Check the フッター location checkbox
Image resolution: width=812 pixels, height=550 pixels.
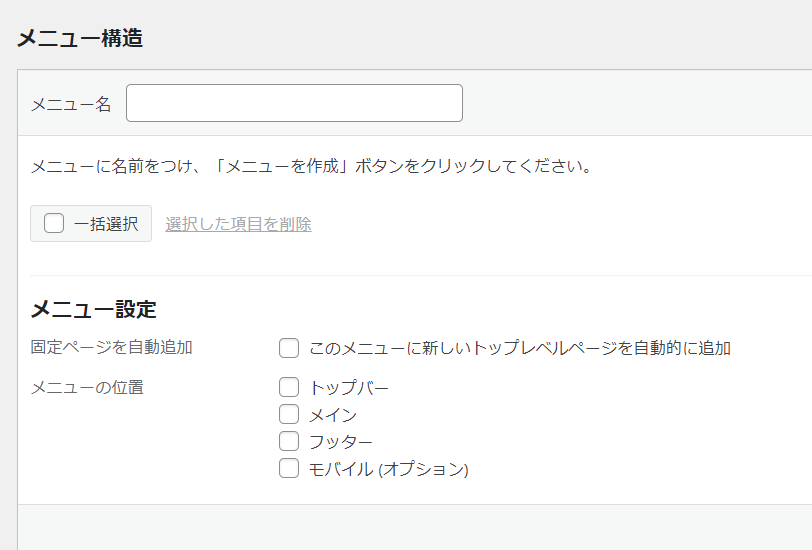[289, 441]
